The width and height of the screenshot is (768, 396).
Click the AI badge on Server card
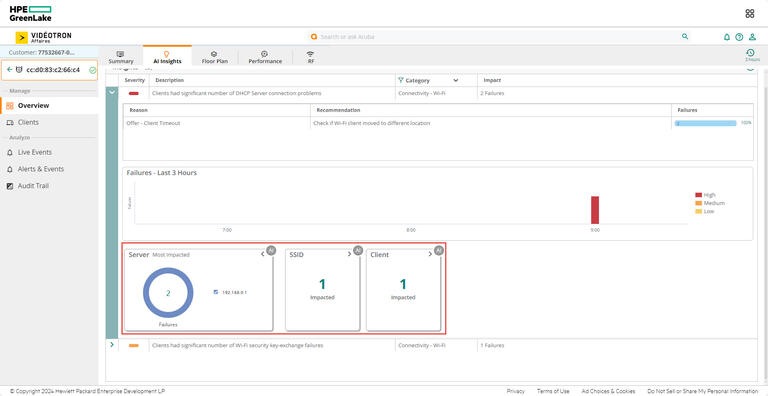(271, 250)
